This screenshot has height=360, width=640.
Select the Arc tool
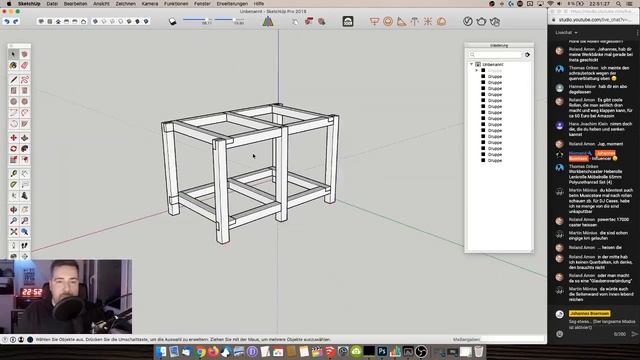(13, 113)
